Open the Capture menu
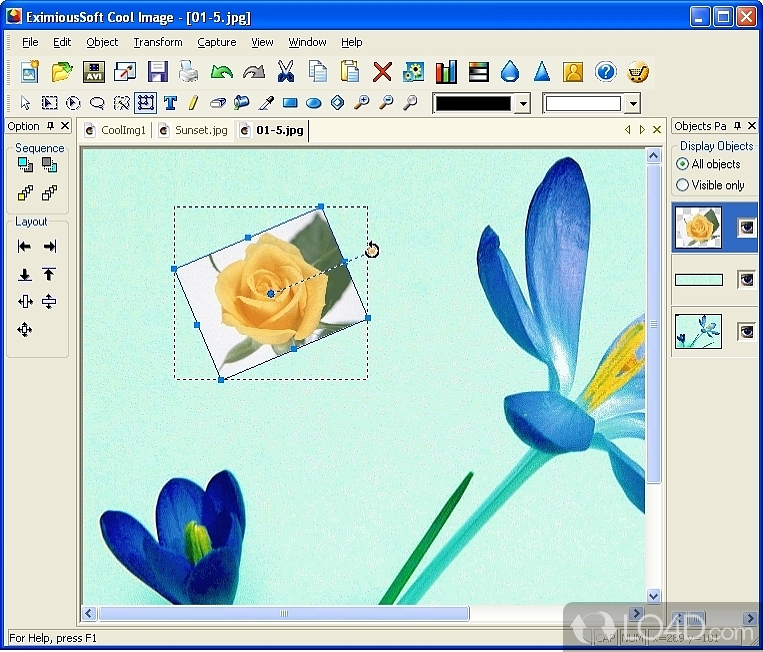 [x=217, y=42]
